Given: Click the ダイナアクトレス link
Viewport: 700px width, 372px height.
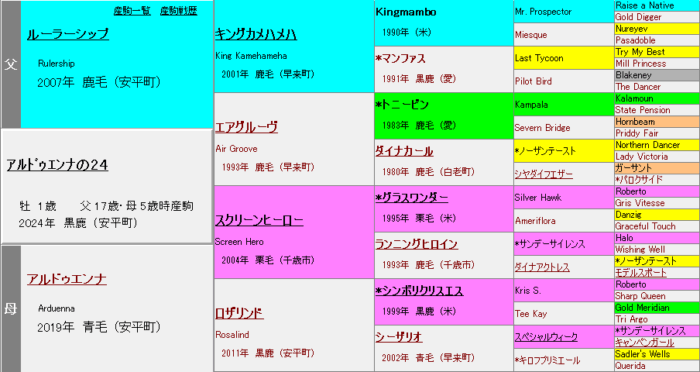Looking at the screenshot, I should click(x=542, y=267).
